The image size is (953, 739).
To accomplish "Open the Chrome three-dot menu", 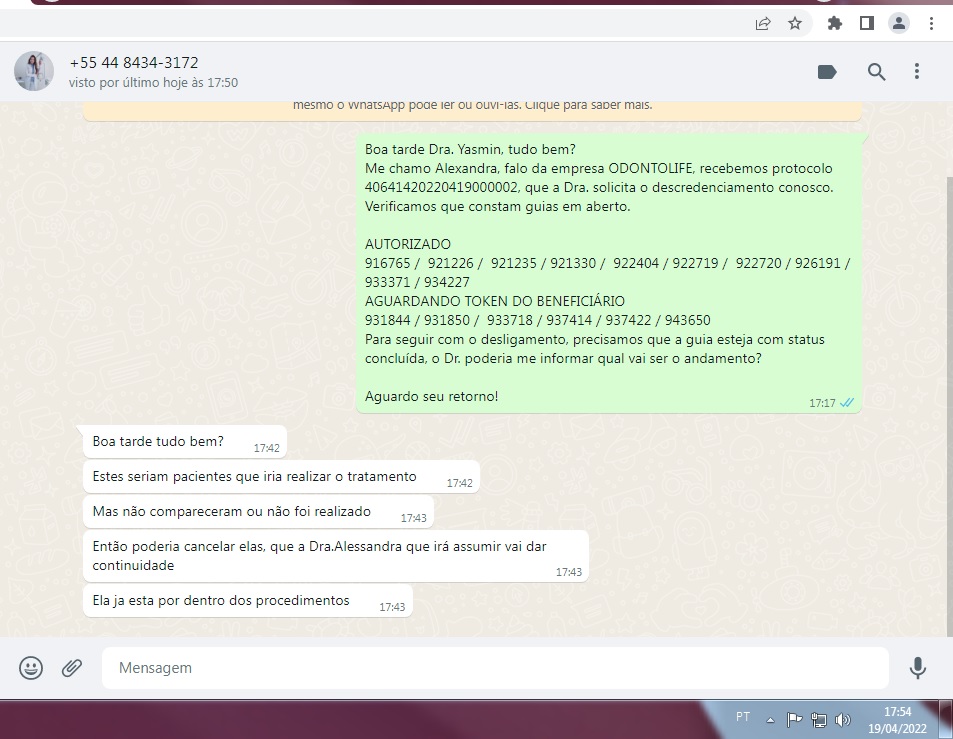I will (x=931, y=23).
